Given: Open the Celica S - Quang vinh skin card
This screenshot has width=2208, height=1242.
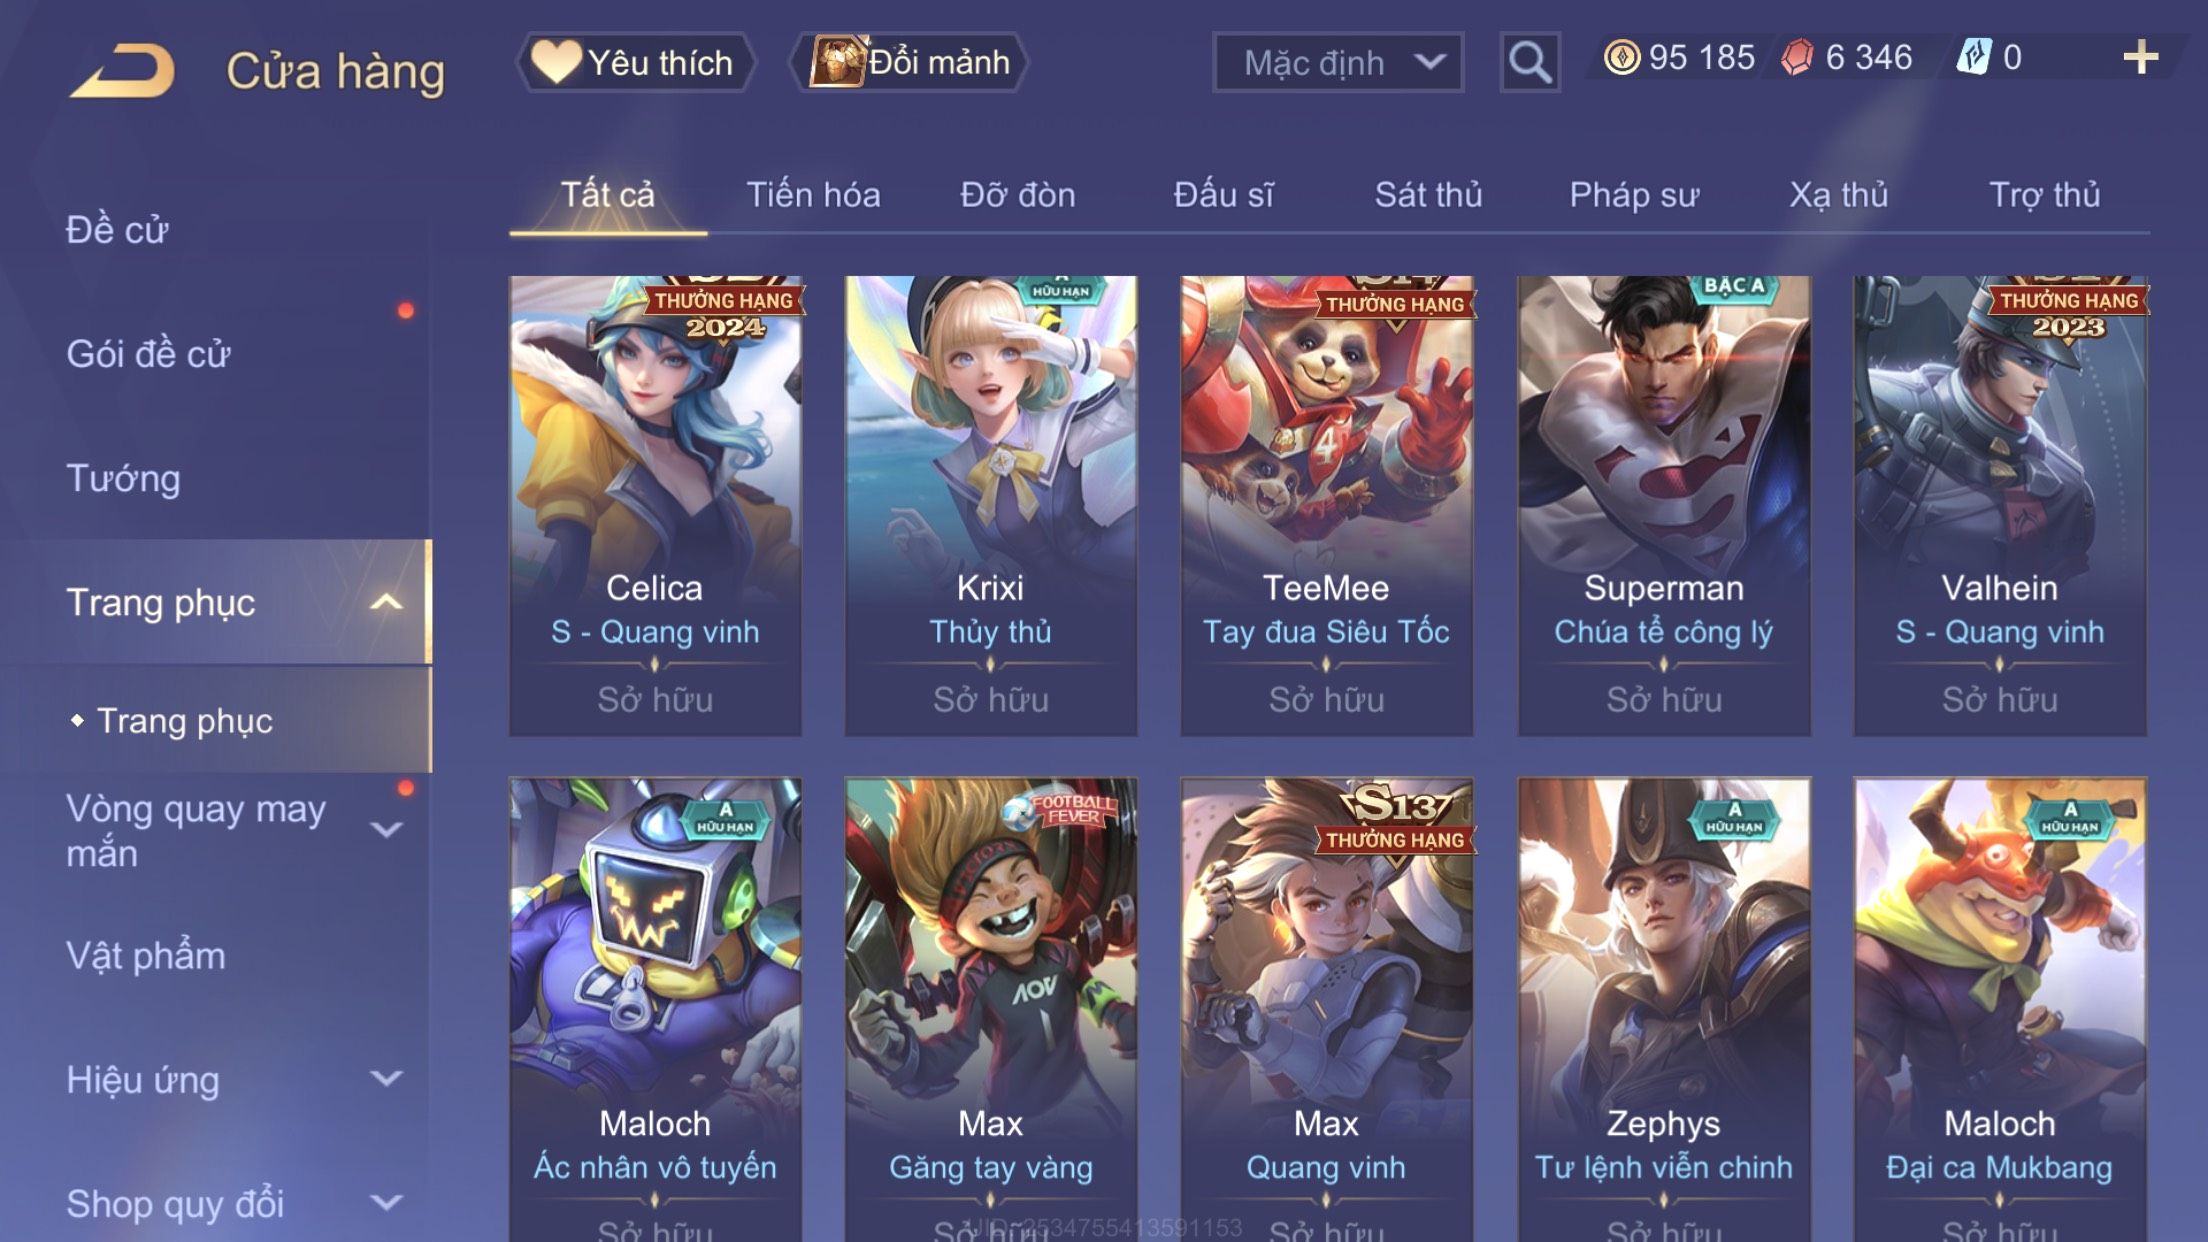Looking at the screenshot, I should (655, 506).
